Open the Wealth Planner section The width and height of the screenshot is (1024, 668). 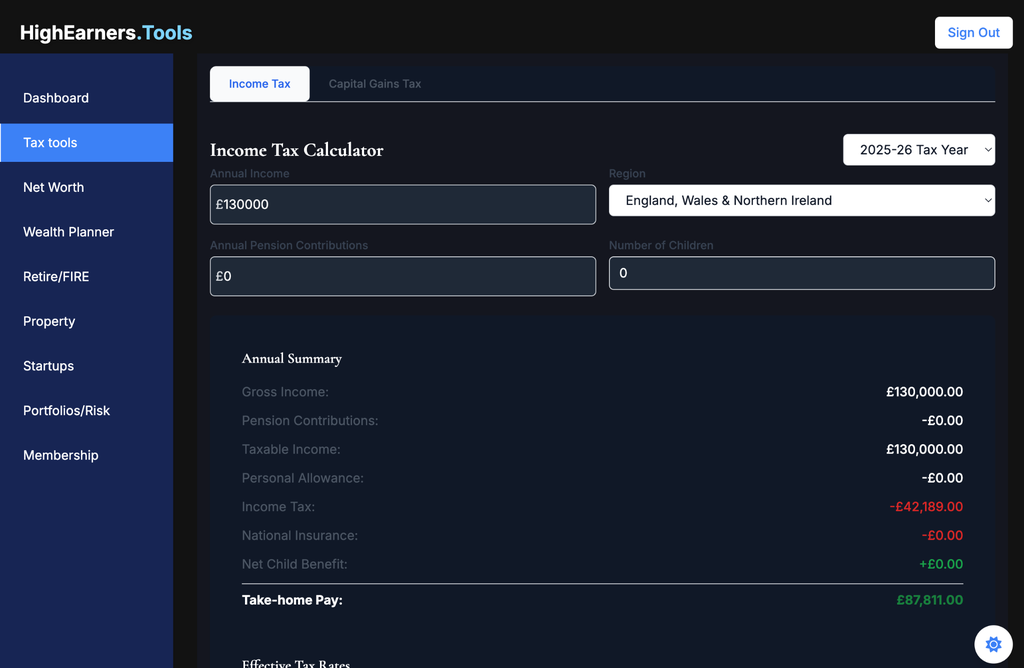pyautogui.click(x=69, y=232)
